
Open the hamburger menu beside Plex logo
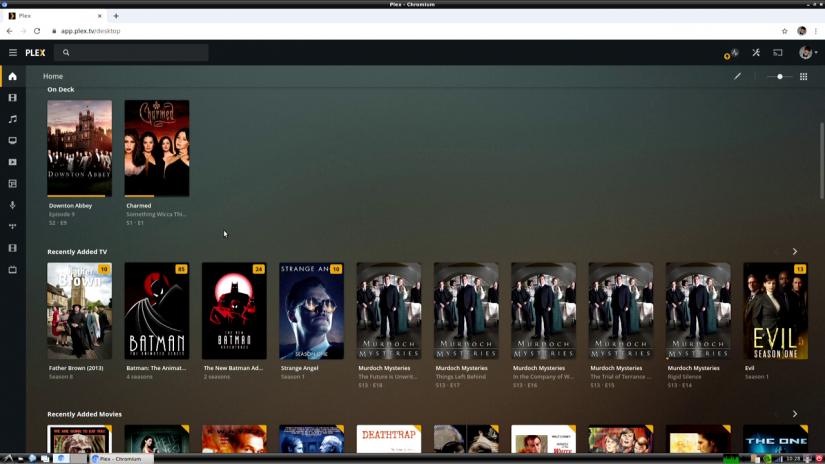click(13, 53)
